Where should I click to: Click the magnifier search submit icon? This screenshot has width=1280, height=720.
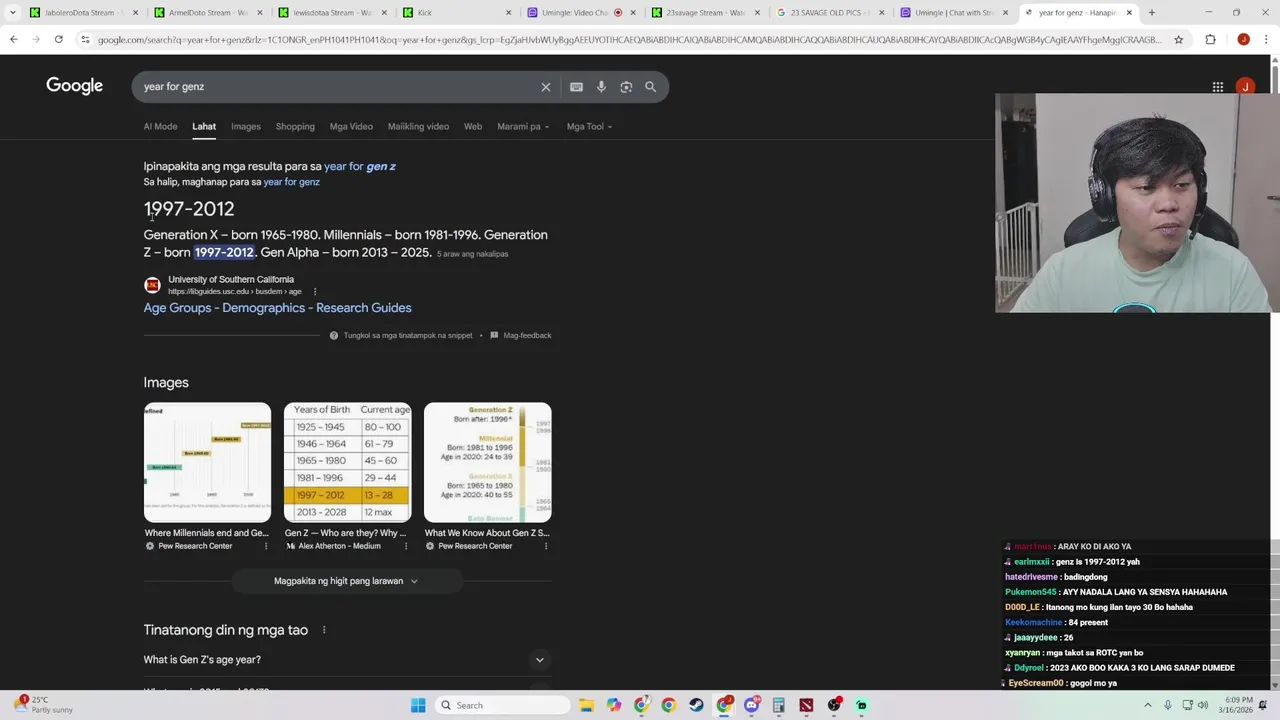pos(651,87)
